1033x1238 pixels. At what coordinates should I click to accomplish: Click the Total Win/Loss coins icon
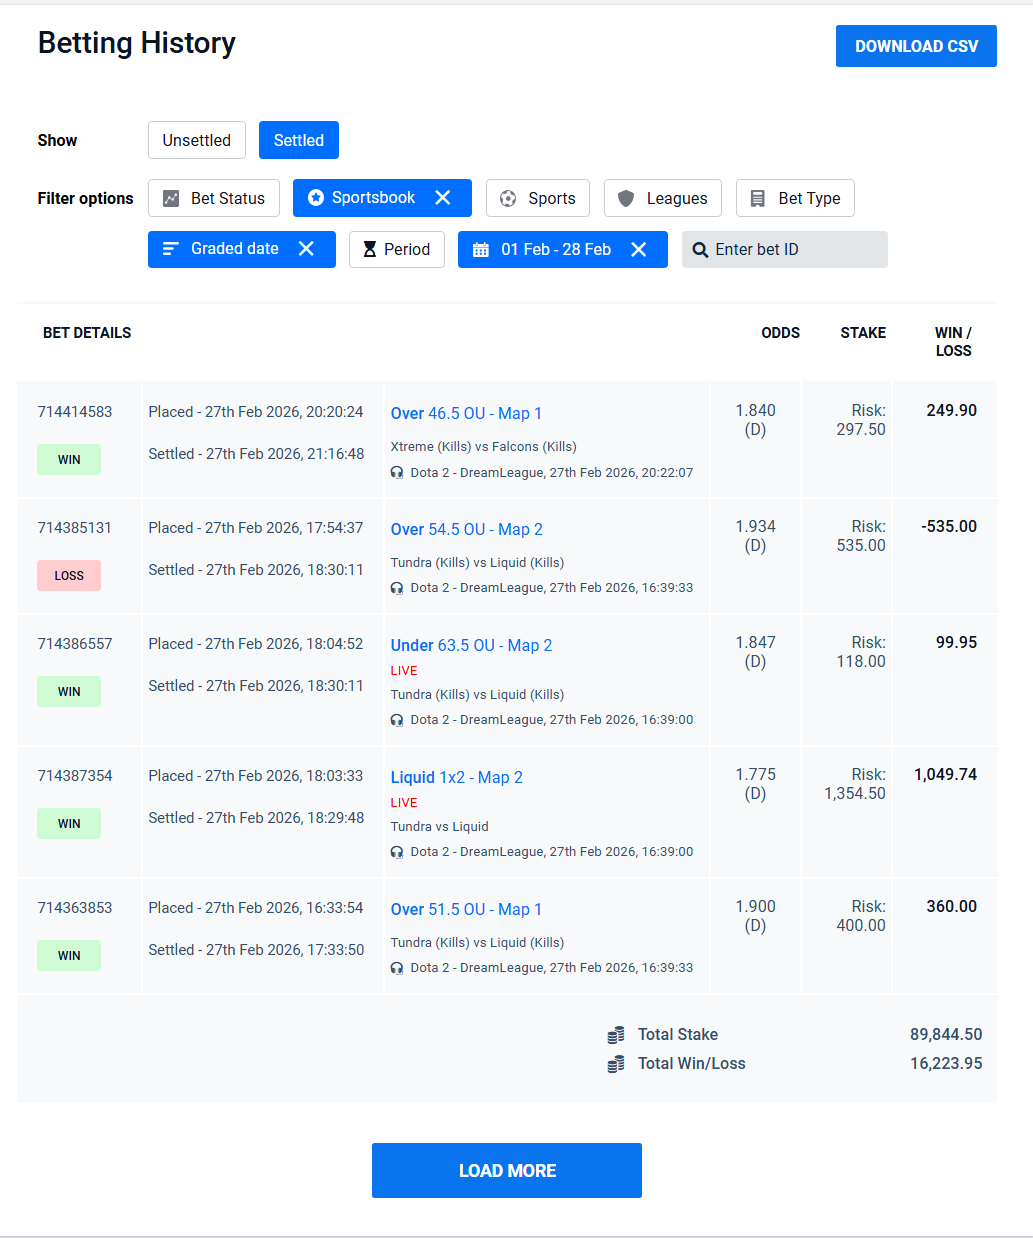[616, 1064]
